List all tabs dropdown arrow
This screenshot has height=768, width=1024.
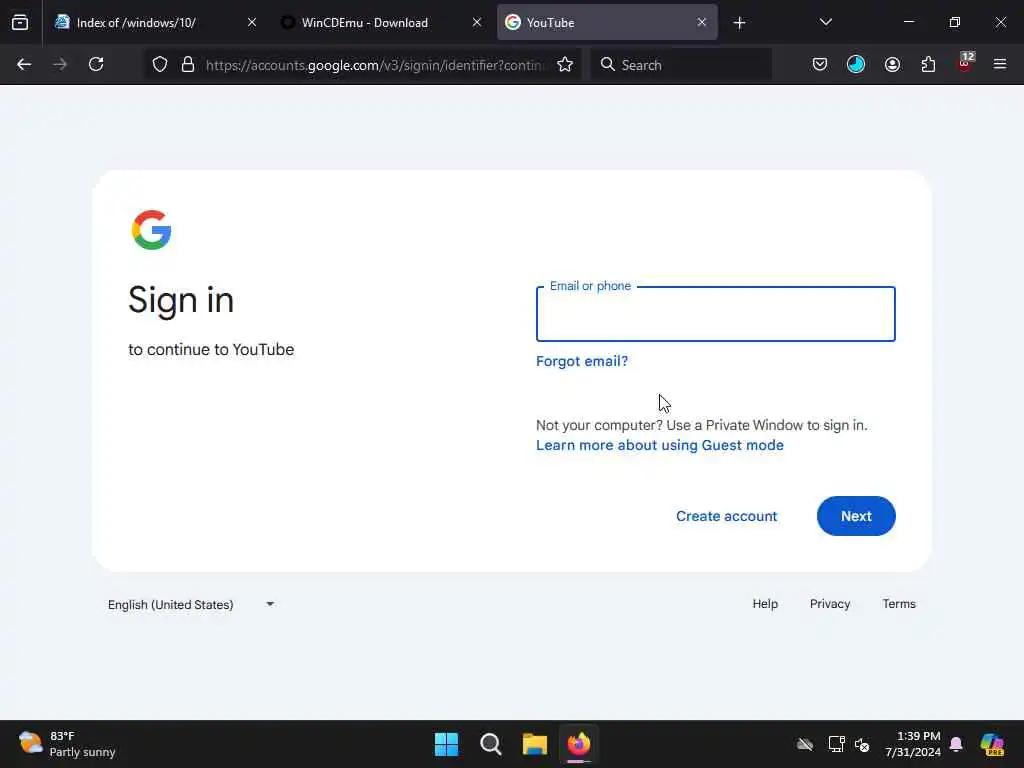click(x=825, y=23)
